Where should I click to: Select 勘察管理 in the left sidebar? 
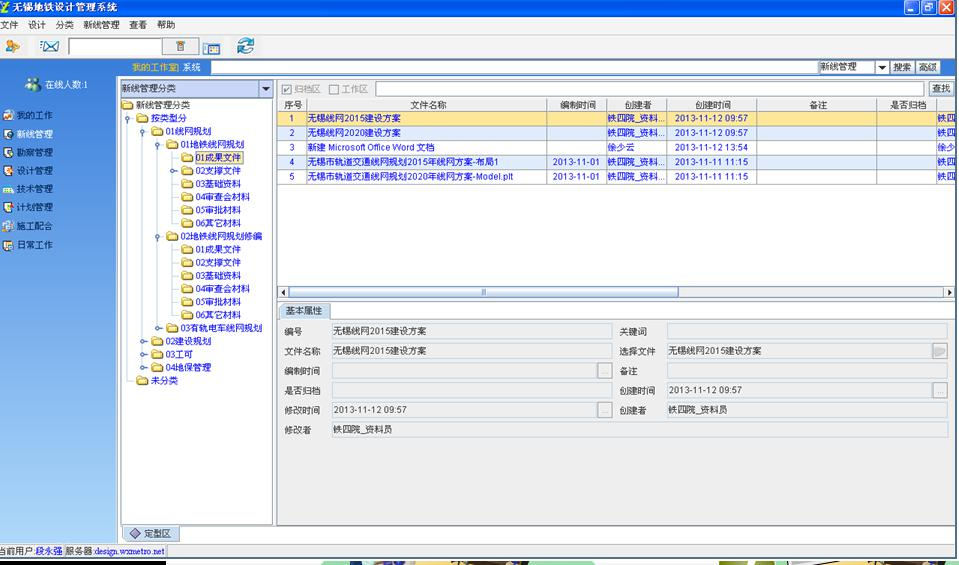click(34, 153)
